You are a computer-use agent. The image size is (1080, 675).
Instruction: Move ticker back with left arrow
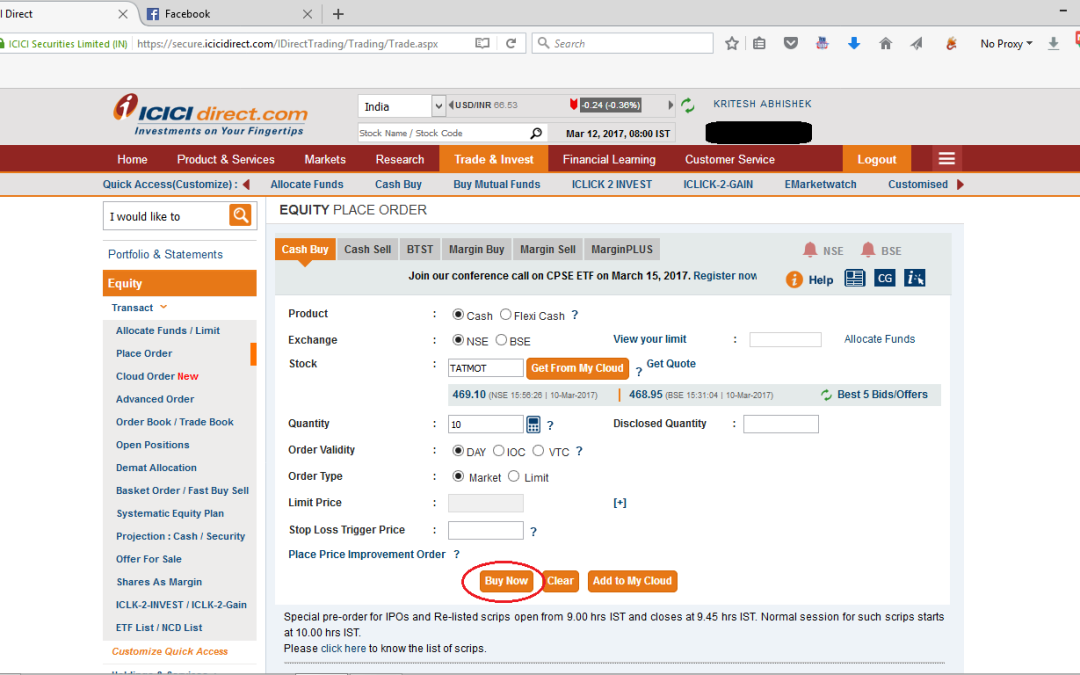(x=451, y=105)
